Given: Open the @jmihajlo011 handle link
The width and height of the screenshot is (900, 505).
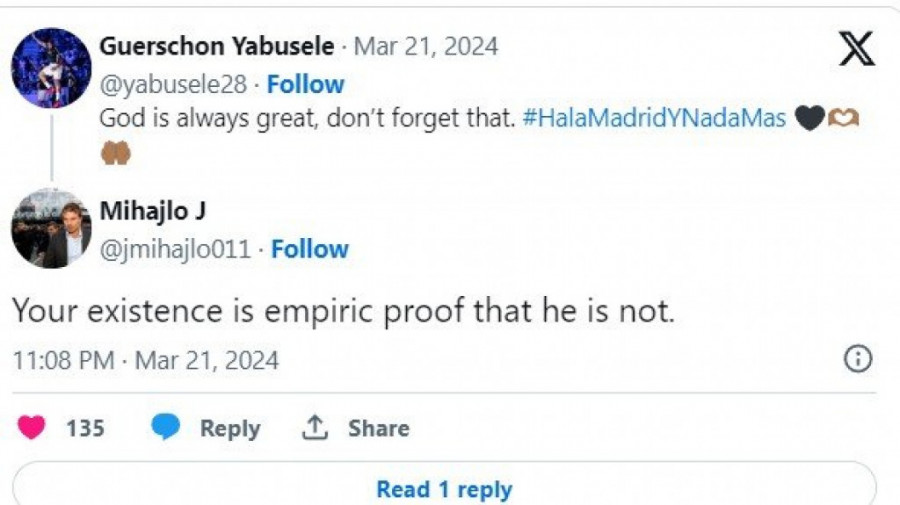Looking at the screenshot, I should [175, 249].
